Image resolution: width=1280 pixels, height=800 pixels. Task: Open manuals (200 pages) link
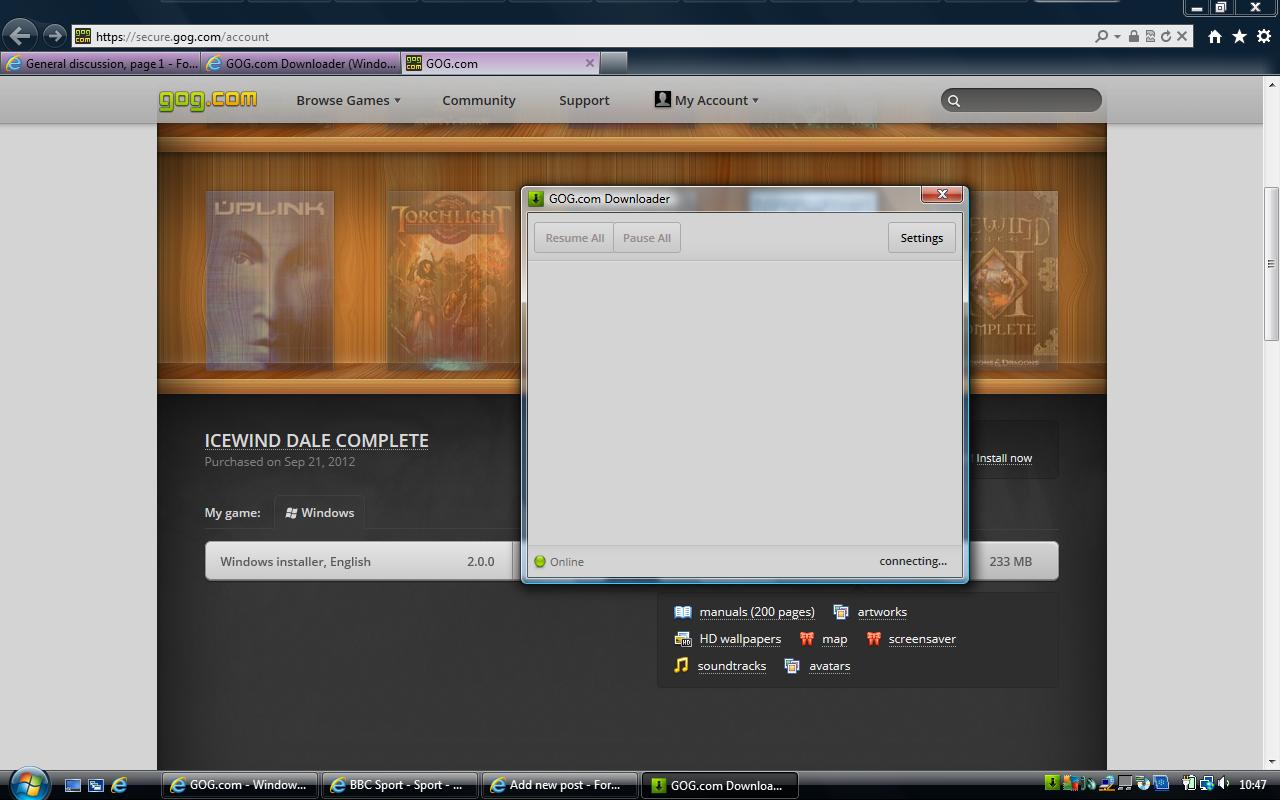pyautogui.click(x=757, y=612)
